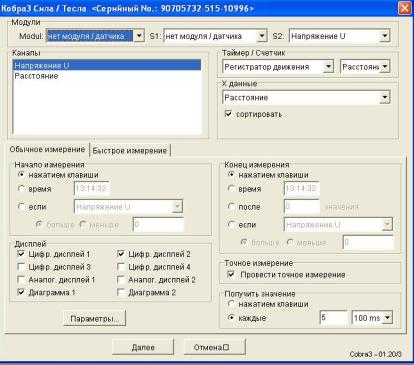
Task: Enable Диаграмма 2 checkbox
Action: pyautogui.click(x=121, y=292)
